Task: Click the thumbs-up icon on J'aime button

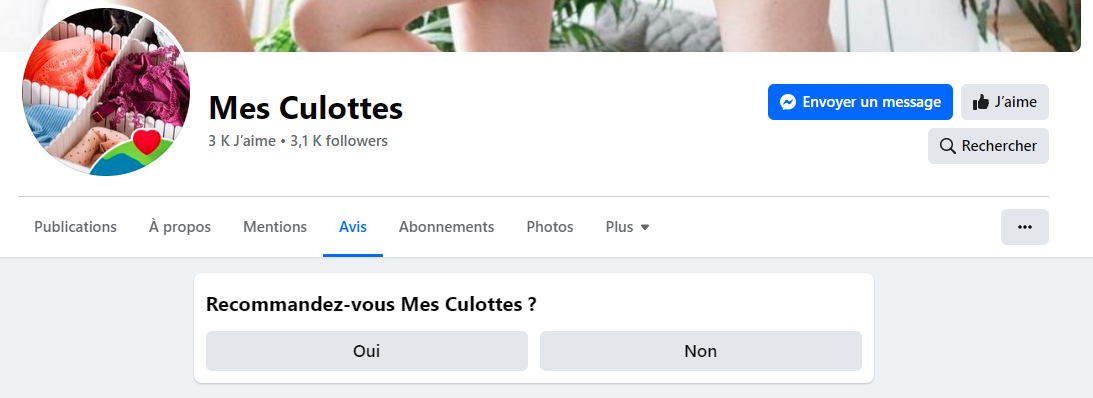Action: (981, 102)
